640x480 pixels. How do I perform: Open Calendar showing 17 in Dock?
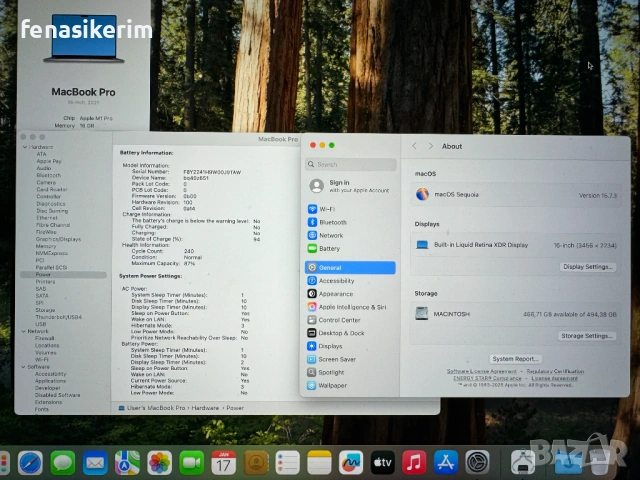223,463
